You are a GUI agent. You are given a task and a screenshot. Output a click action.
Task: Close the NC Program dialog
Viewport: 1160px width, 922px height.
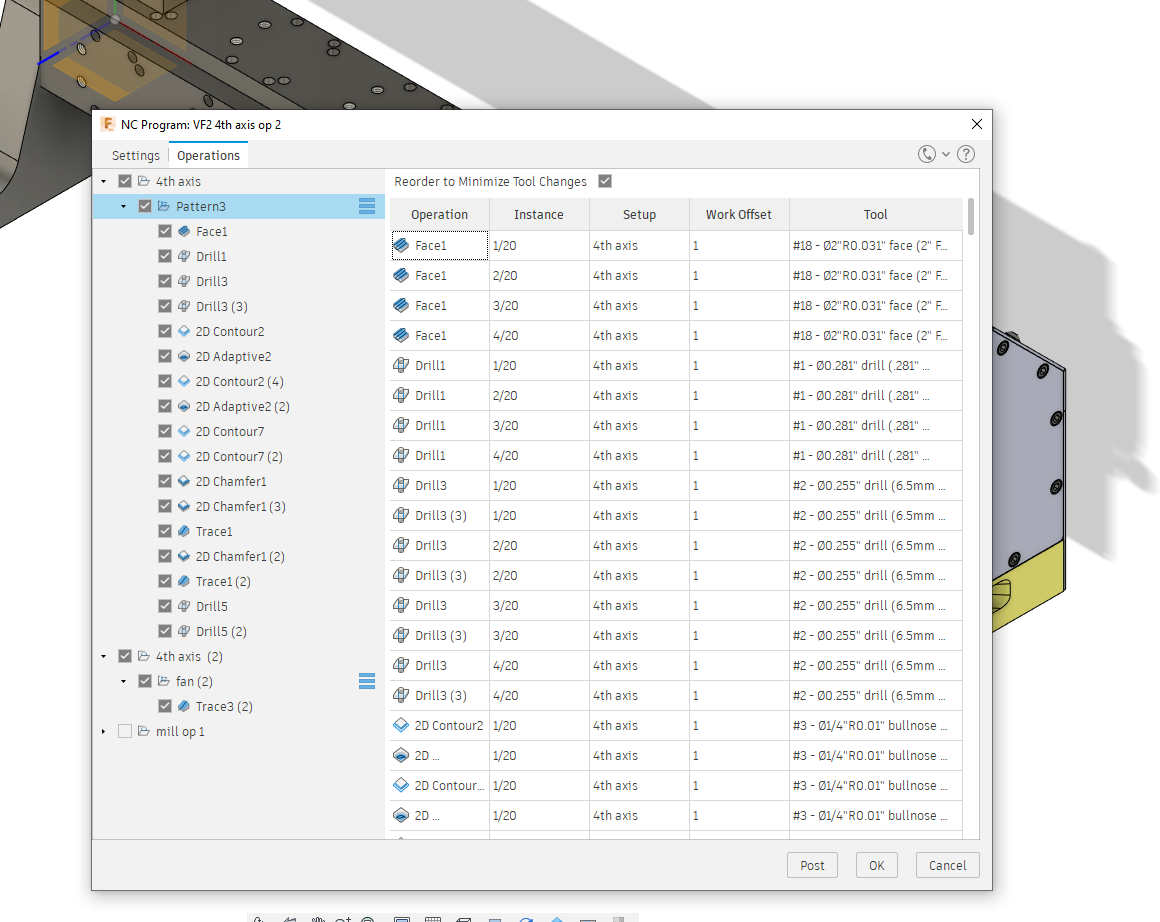(977, 124)
